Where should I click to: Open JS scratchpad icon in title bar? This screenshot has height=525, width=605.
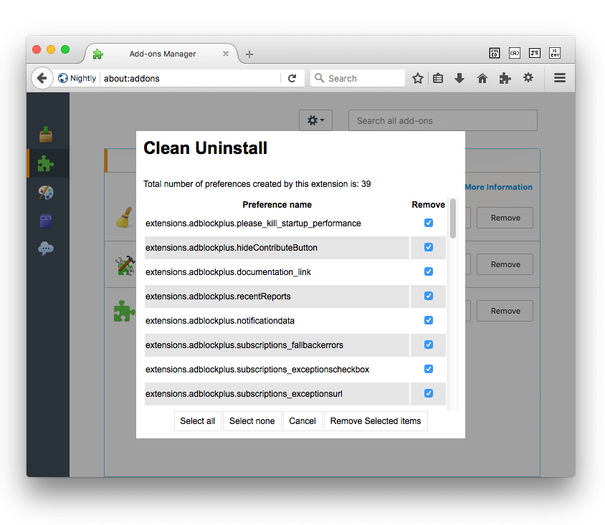point(535,53)
